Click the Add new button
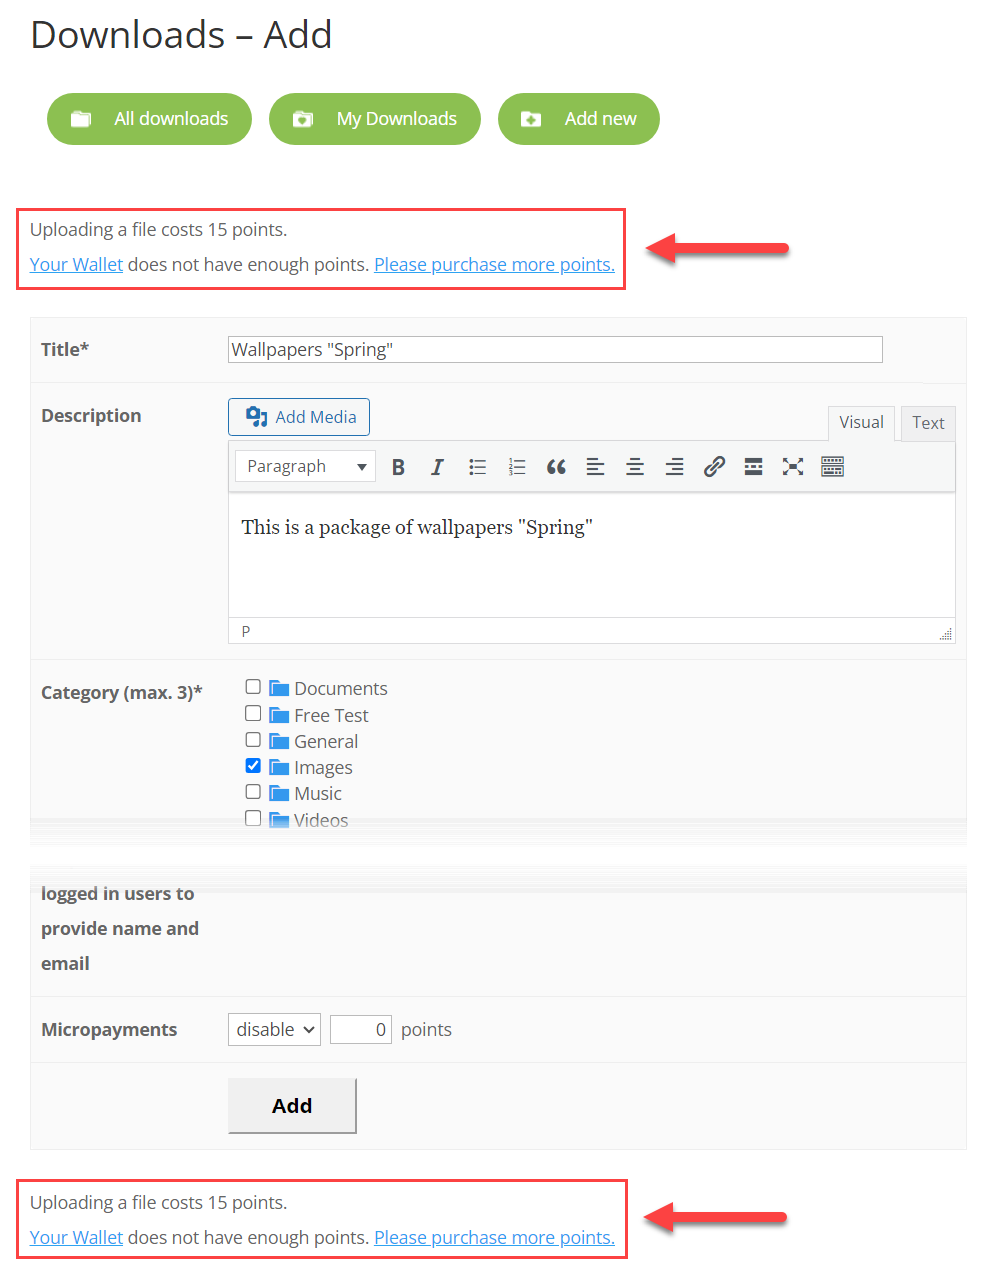 click(579, 119)
